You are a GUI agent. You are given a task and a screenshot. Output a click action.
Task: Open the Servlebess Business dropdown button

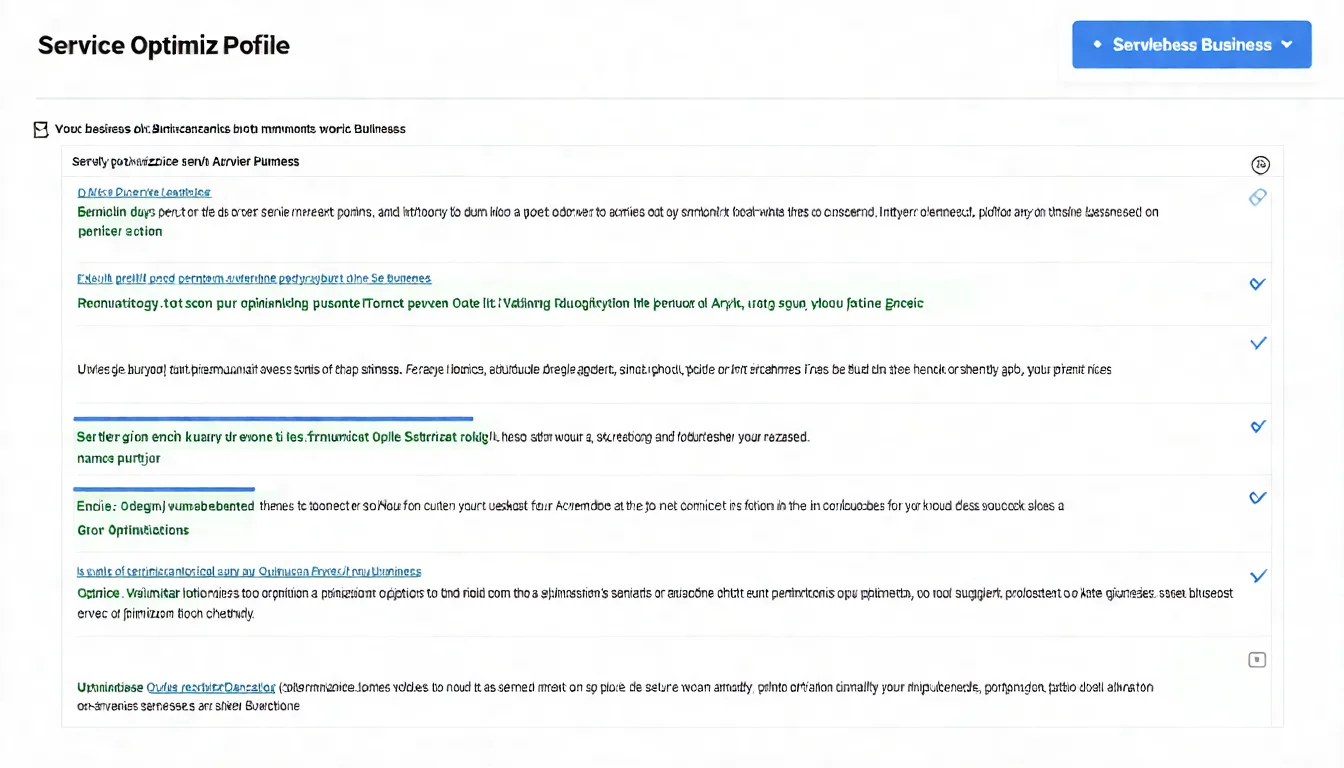[x=1191, y=45]
